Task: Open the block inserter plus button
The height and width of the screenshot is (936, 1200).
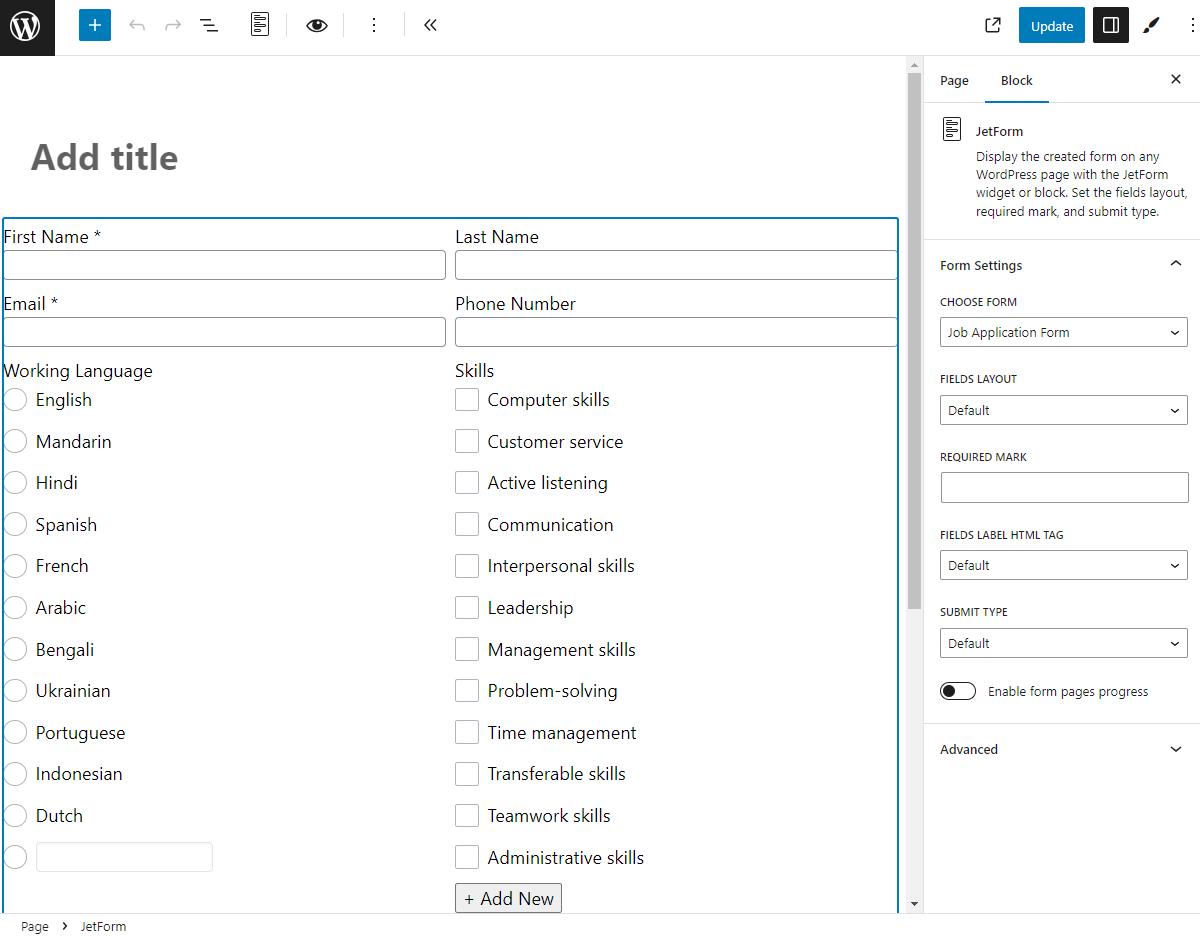Action: tap(95, 26)
